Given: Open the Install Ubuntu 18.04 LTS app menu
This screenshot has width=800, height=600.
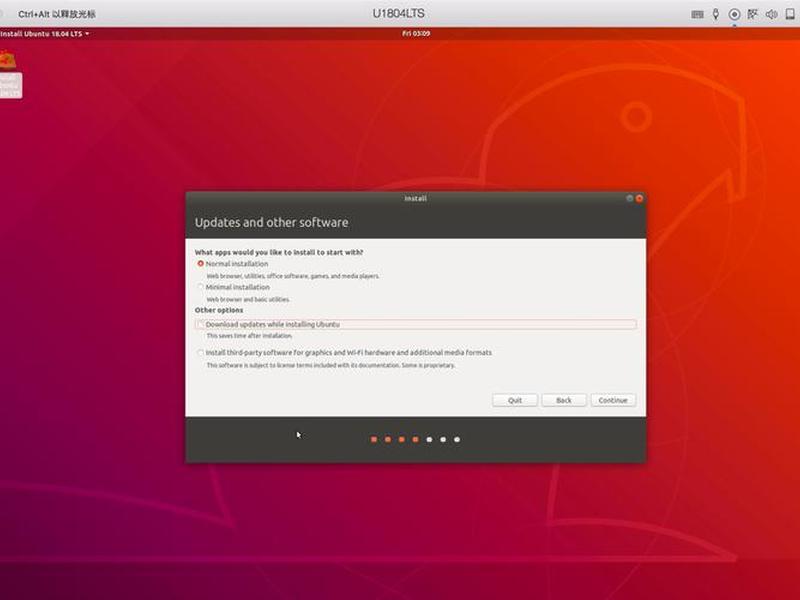Looking at the screenshot, I should coord(44,34).
